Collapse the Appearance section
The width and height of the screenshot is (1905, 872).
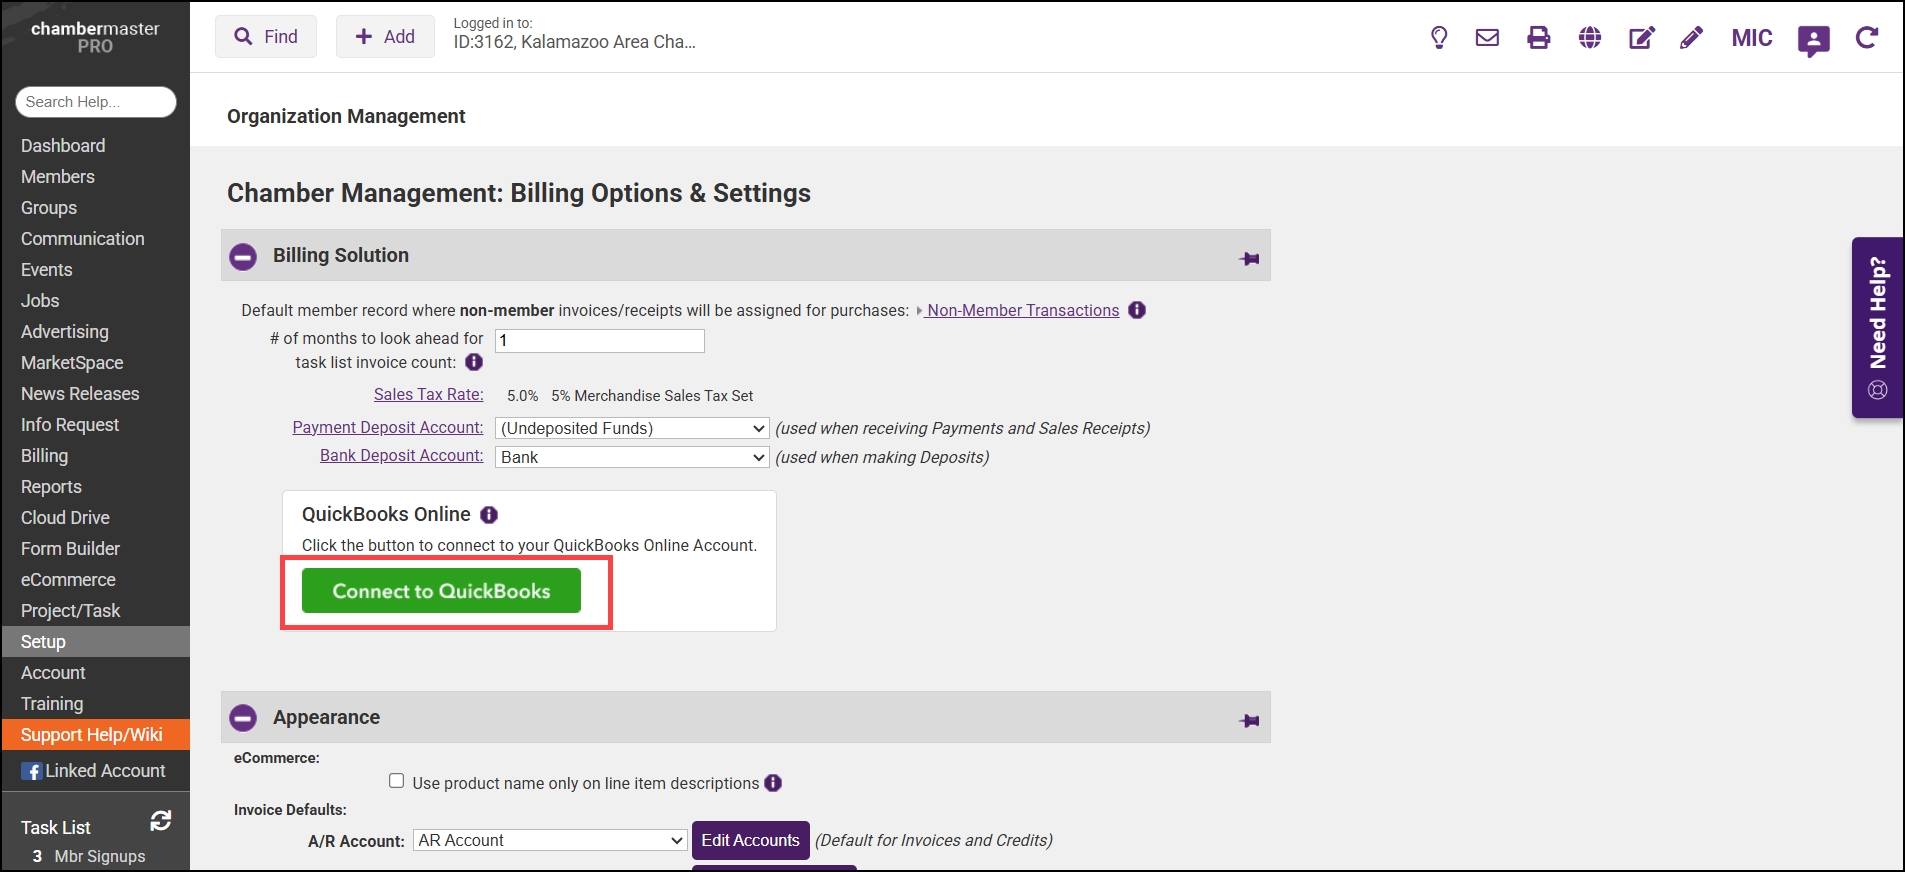click(x=243, y=718)
